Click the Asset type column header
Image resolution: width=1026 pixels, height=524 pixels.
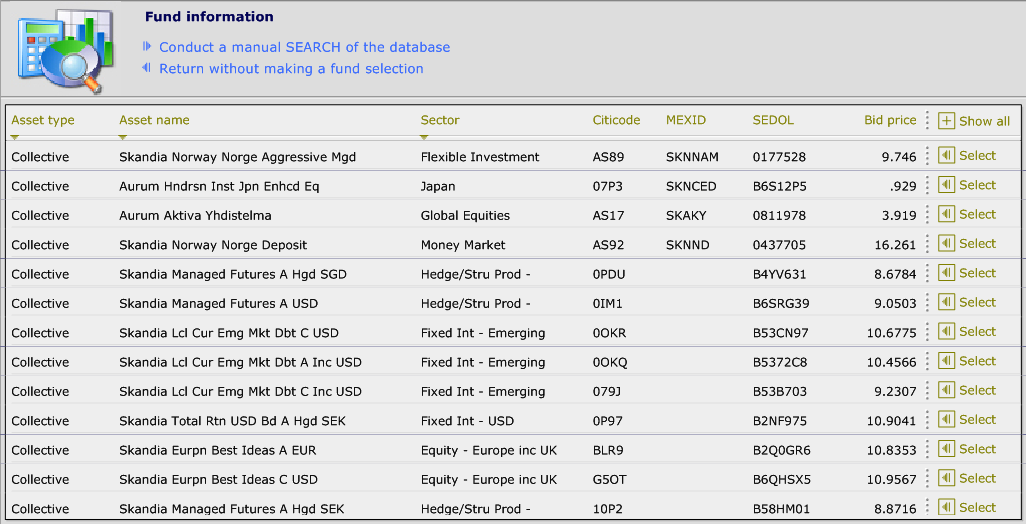click(x=43, y=120)
